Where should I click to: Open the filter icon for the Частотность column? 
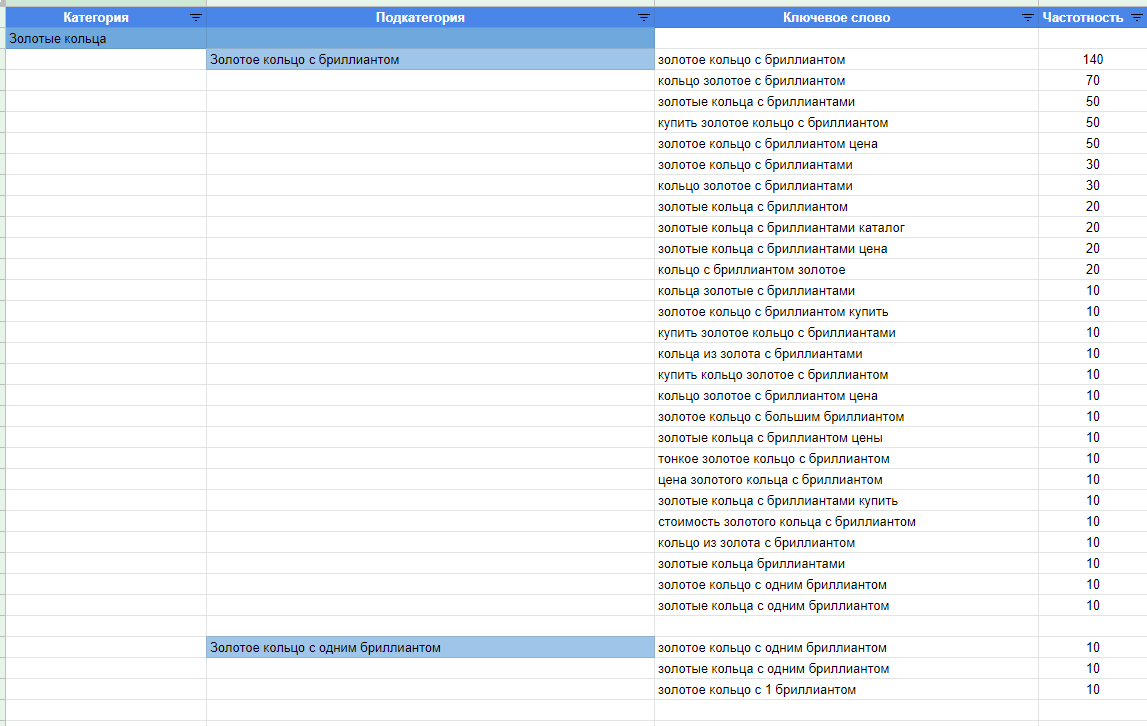point(1137,18)
